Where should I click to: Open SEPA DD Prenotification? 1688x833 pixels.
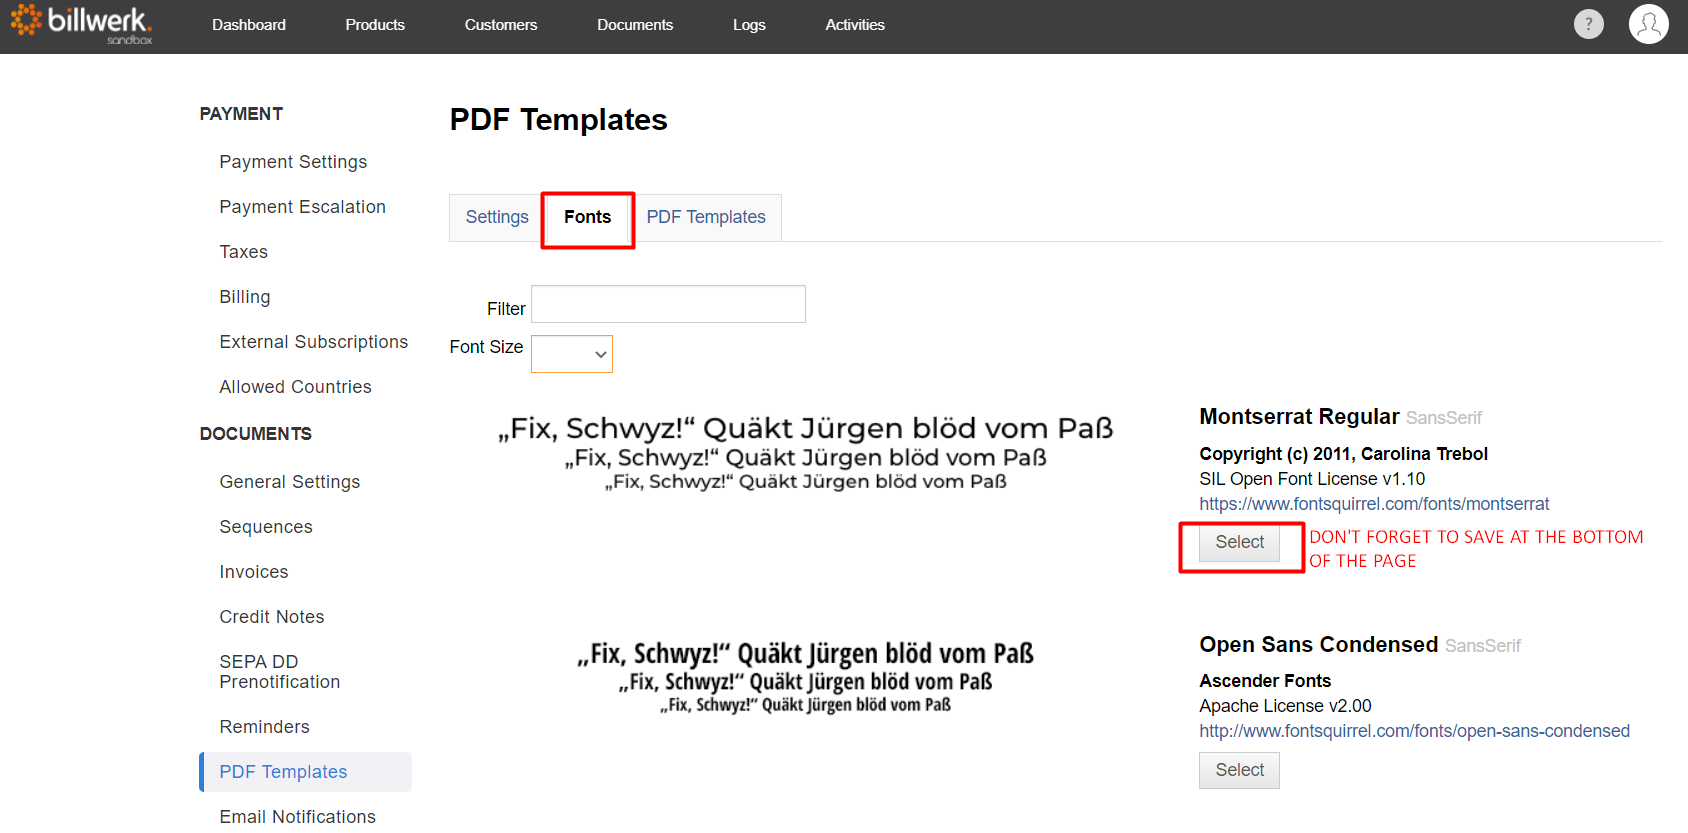279,672
